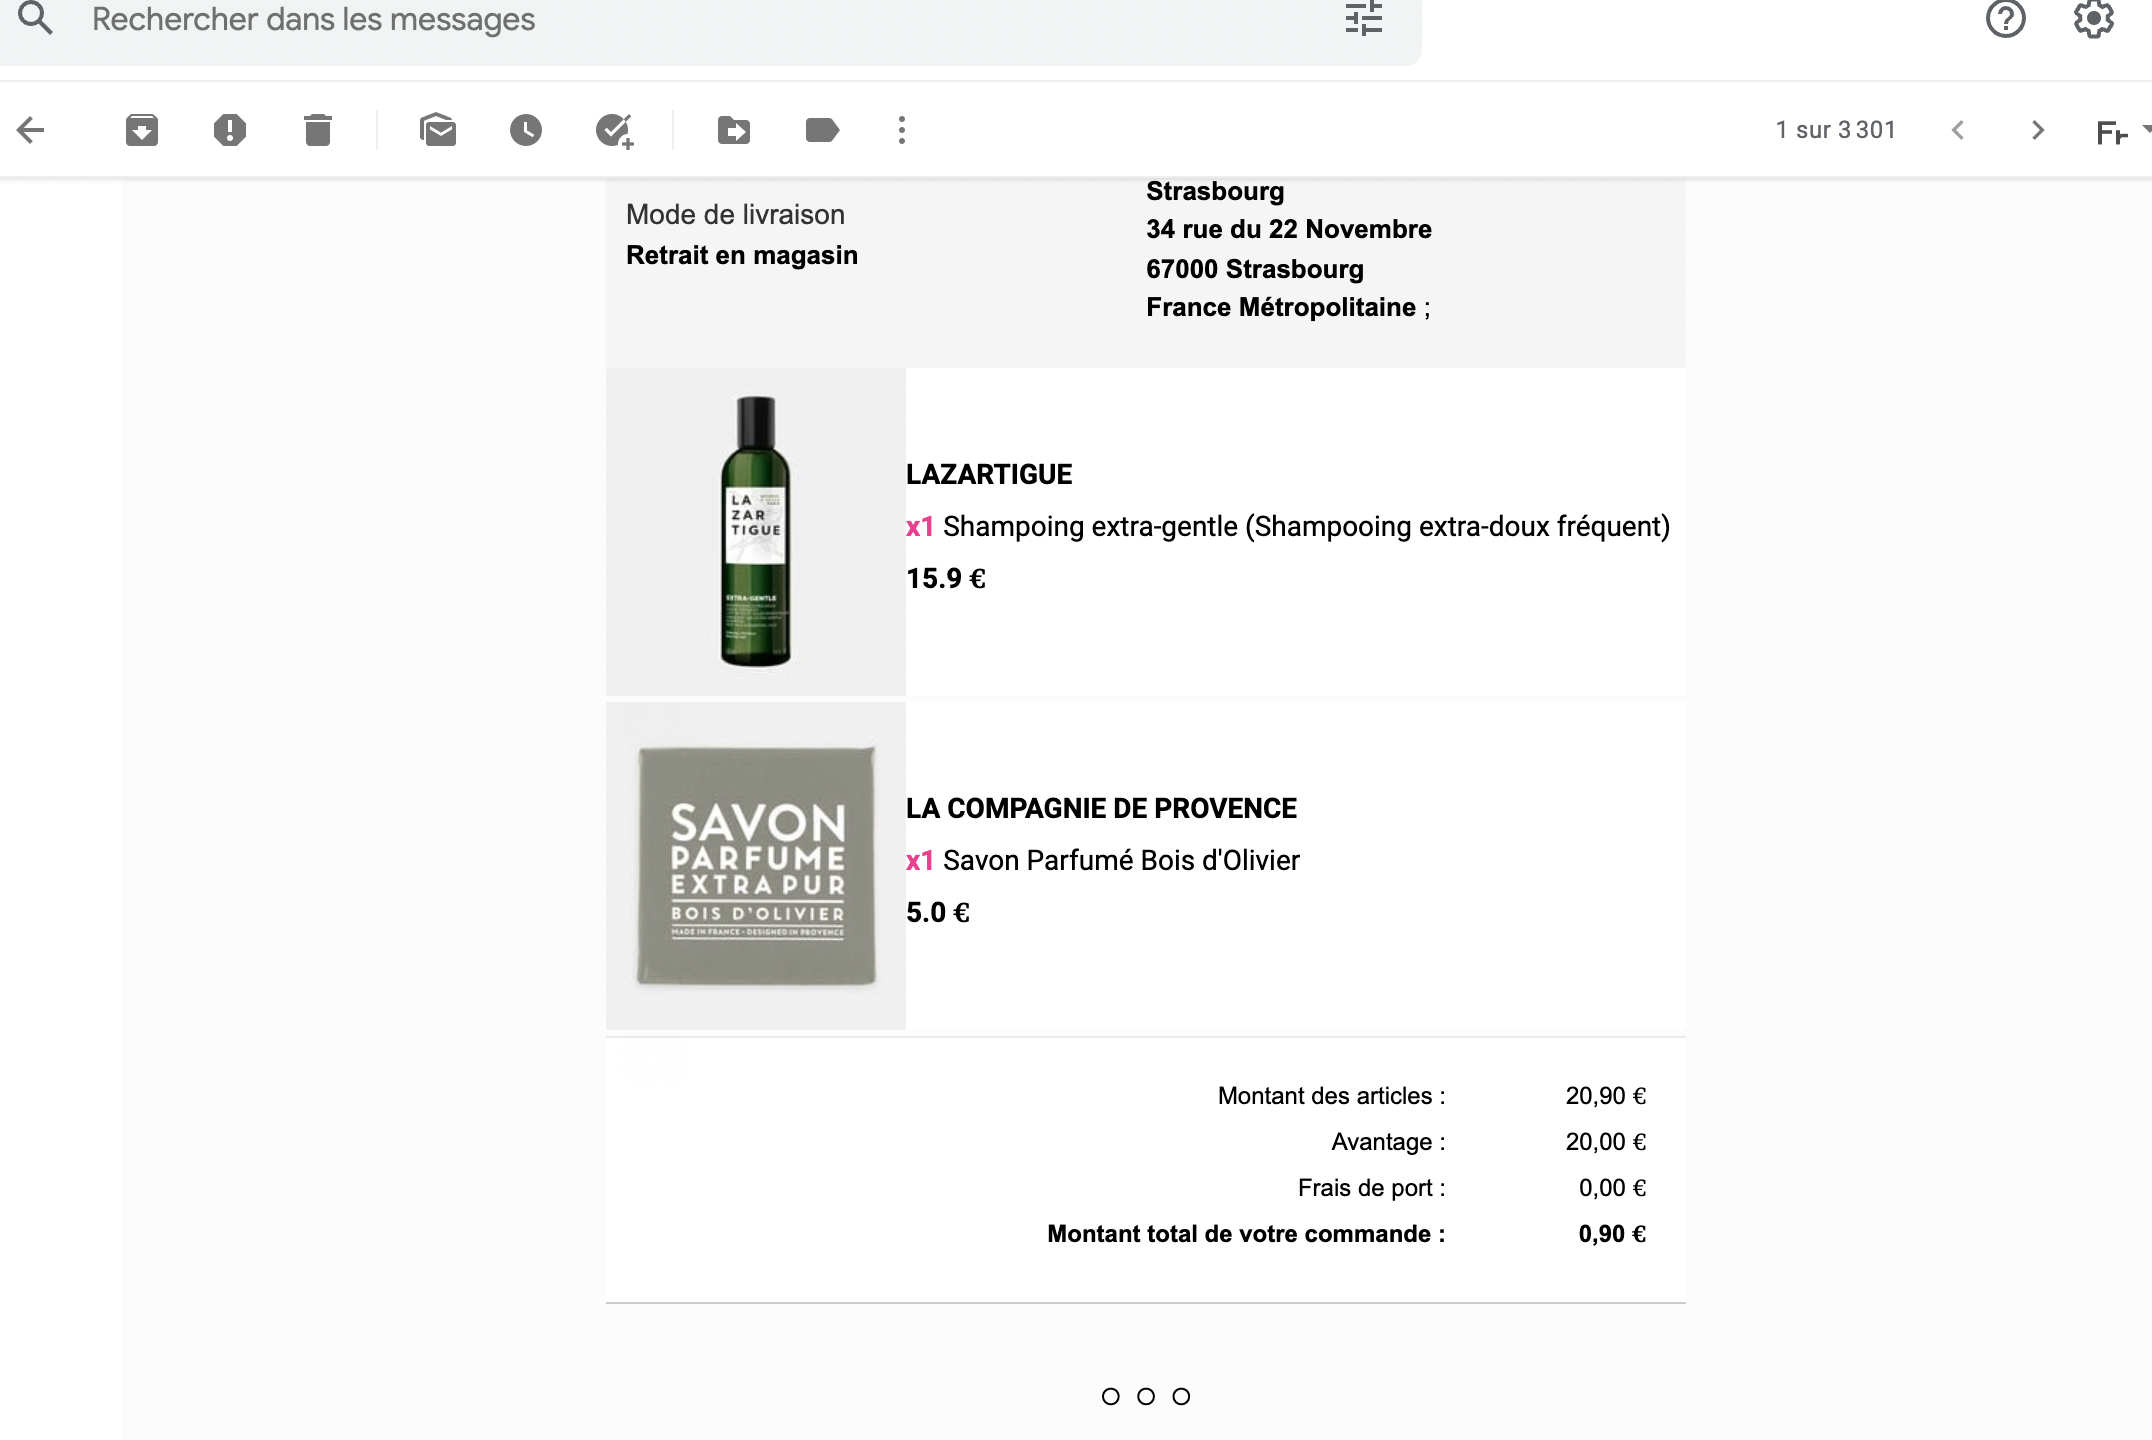Expand trimmed content via three circles
2152x1440 pixels.
pos(1146,1396)
